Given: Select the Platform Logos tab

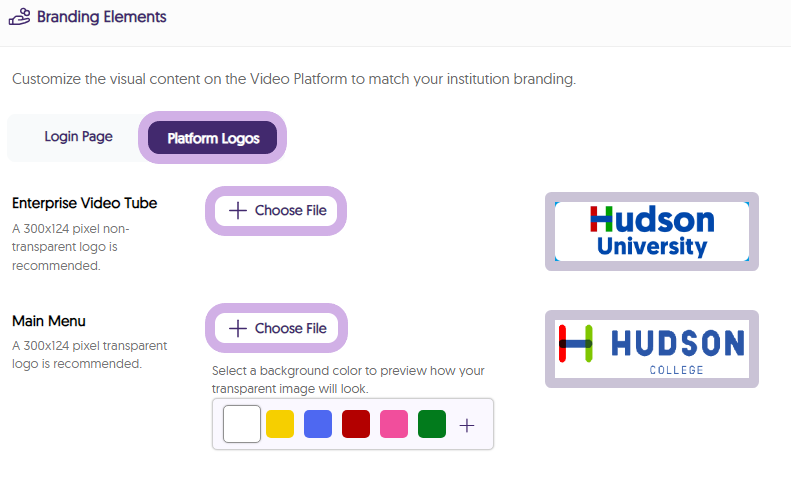Looking at the screenshot, I should tap(213, 138).
